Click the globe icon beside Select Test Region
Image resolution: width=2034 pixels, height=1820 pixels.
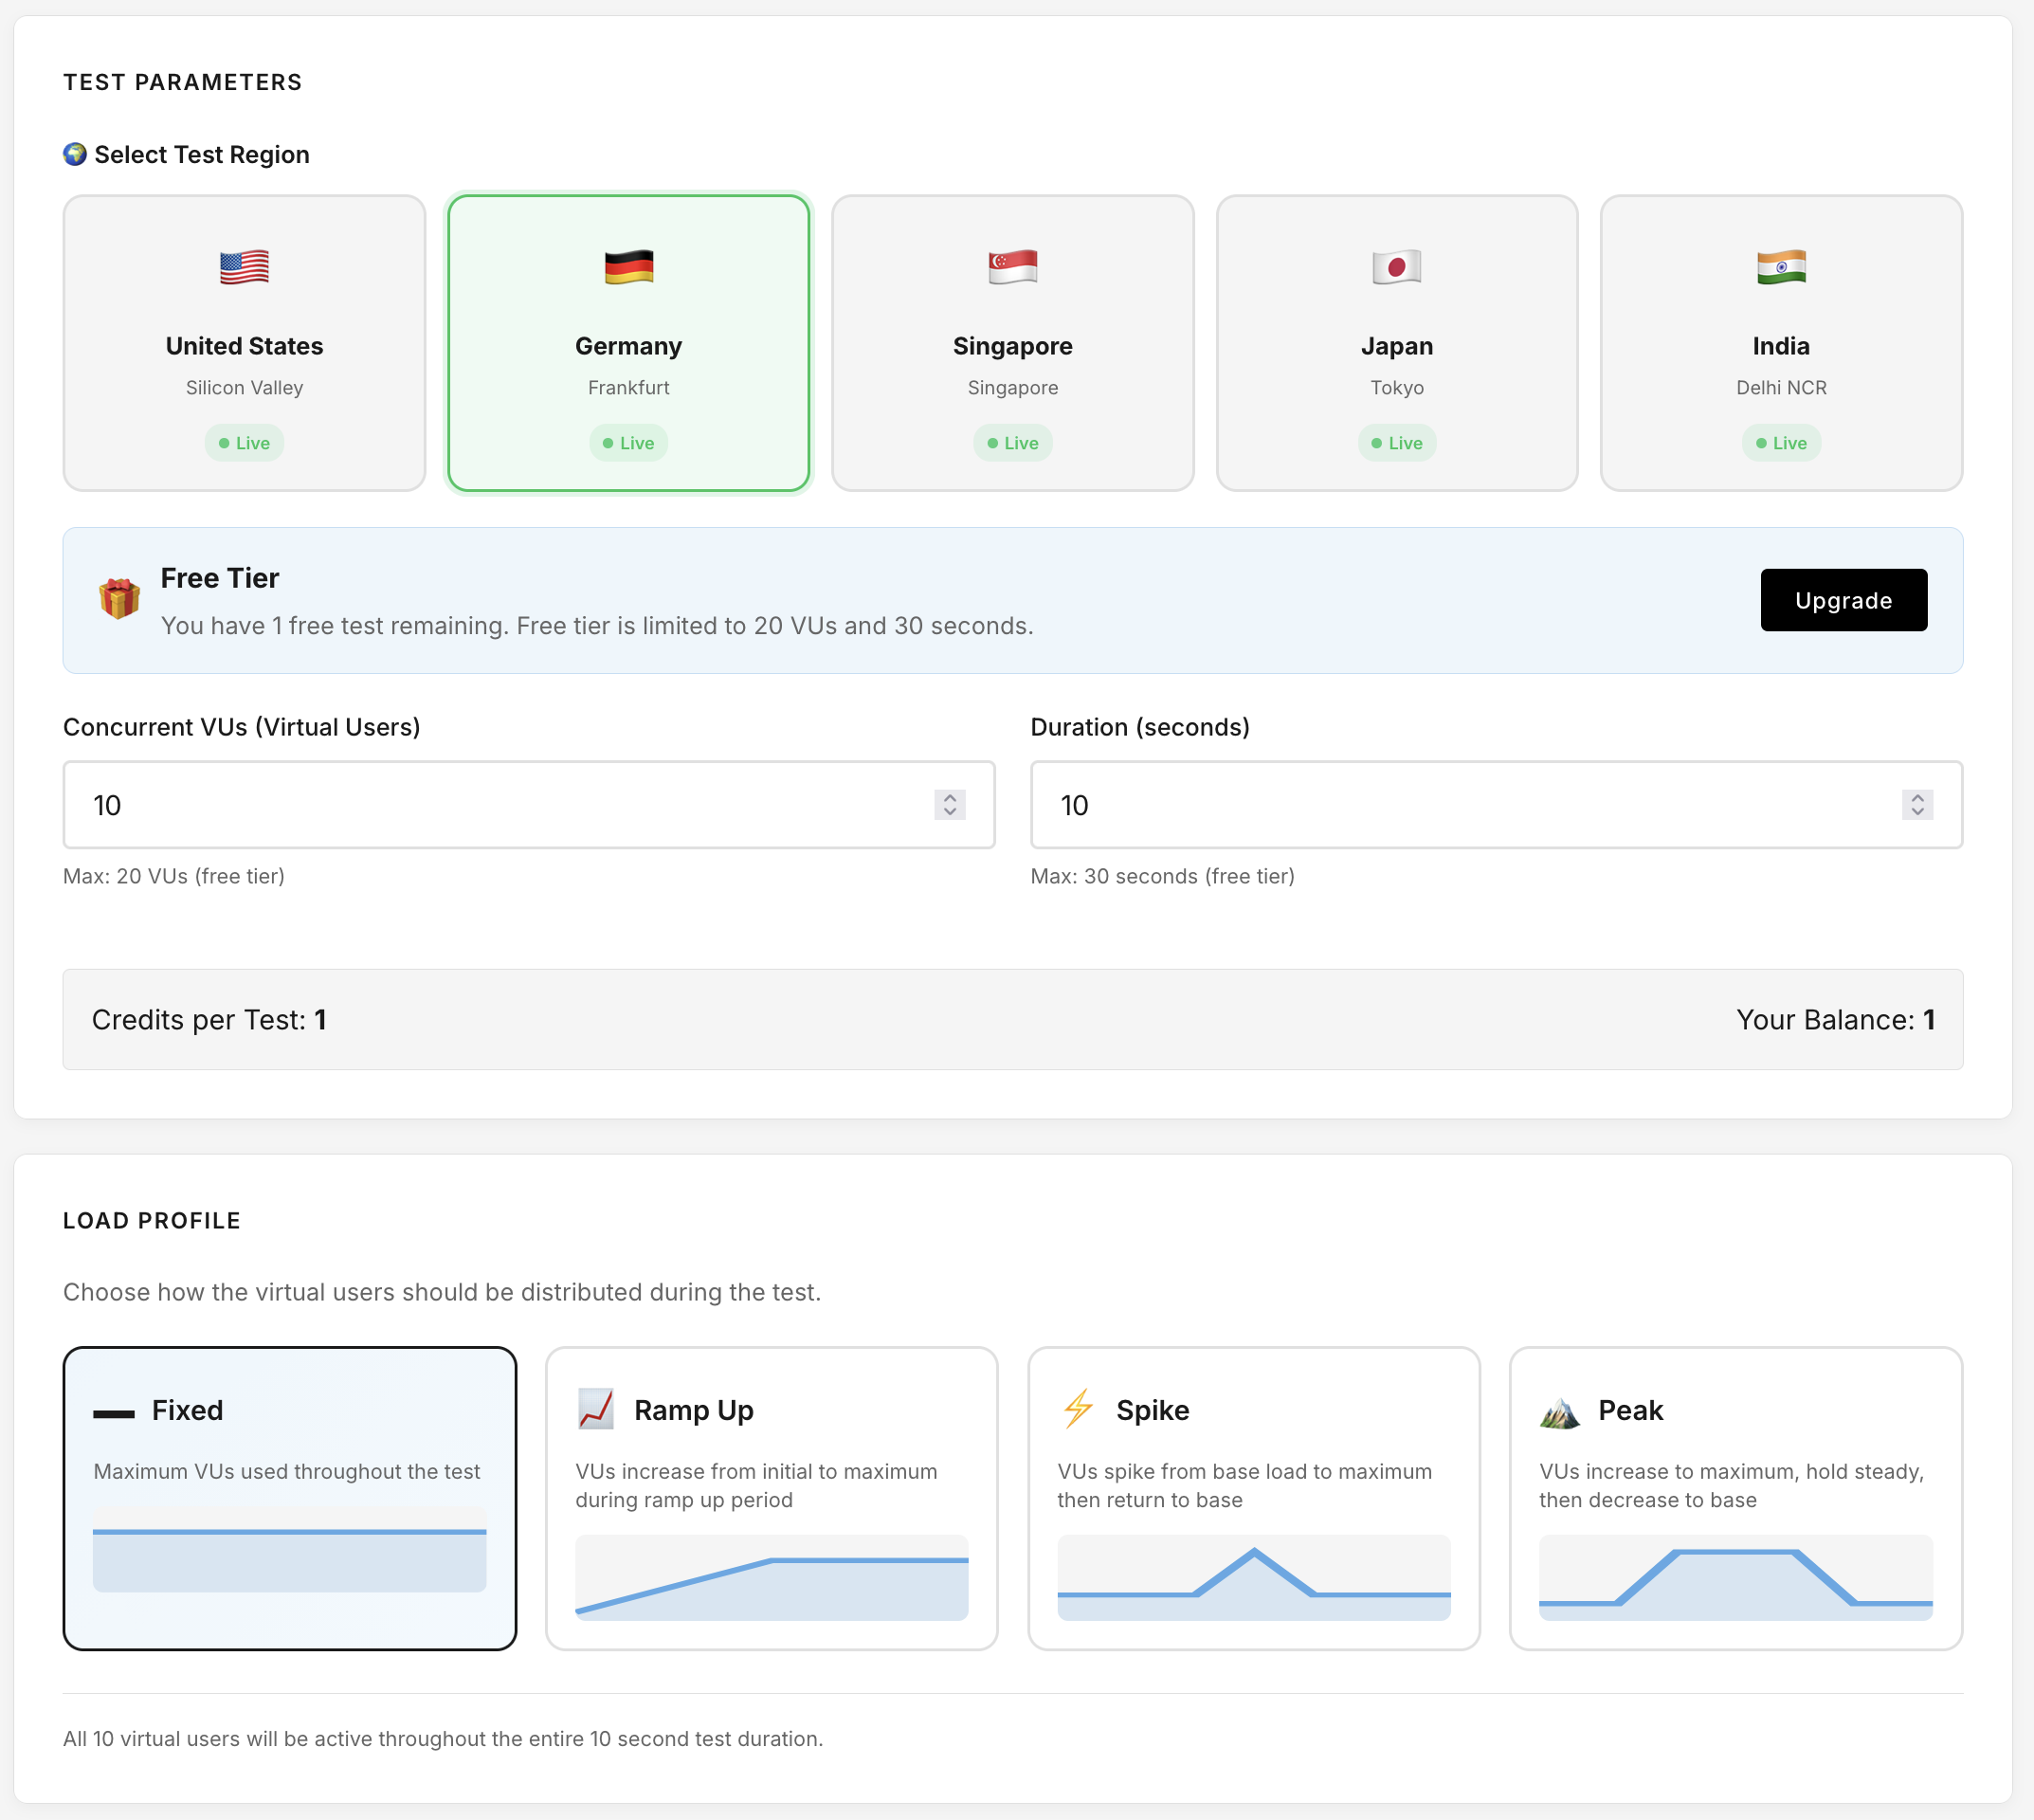tap(75, 155)
